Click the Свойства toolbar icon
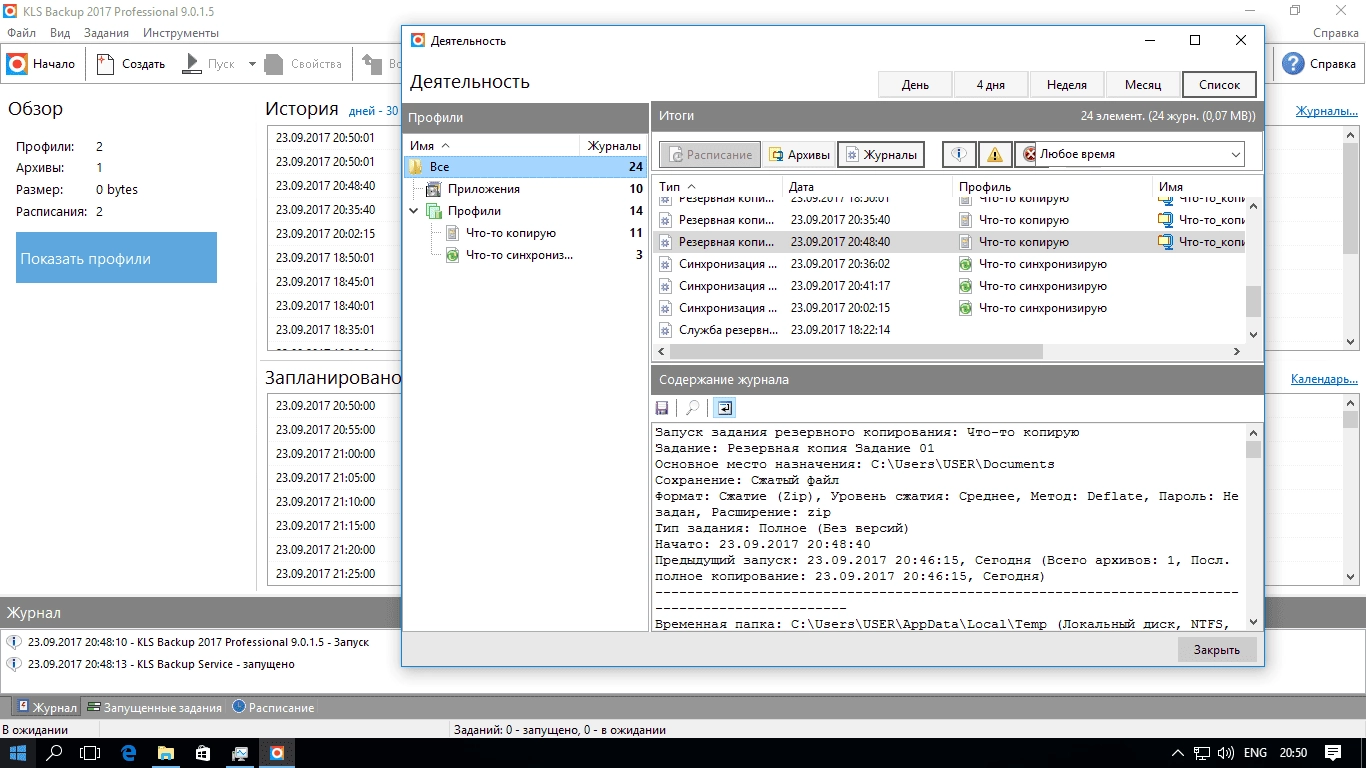 (x=276, y=64)
